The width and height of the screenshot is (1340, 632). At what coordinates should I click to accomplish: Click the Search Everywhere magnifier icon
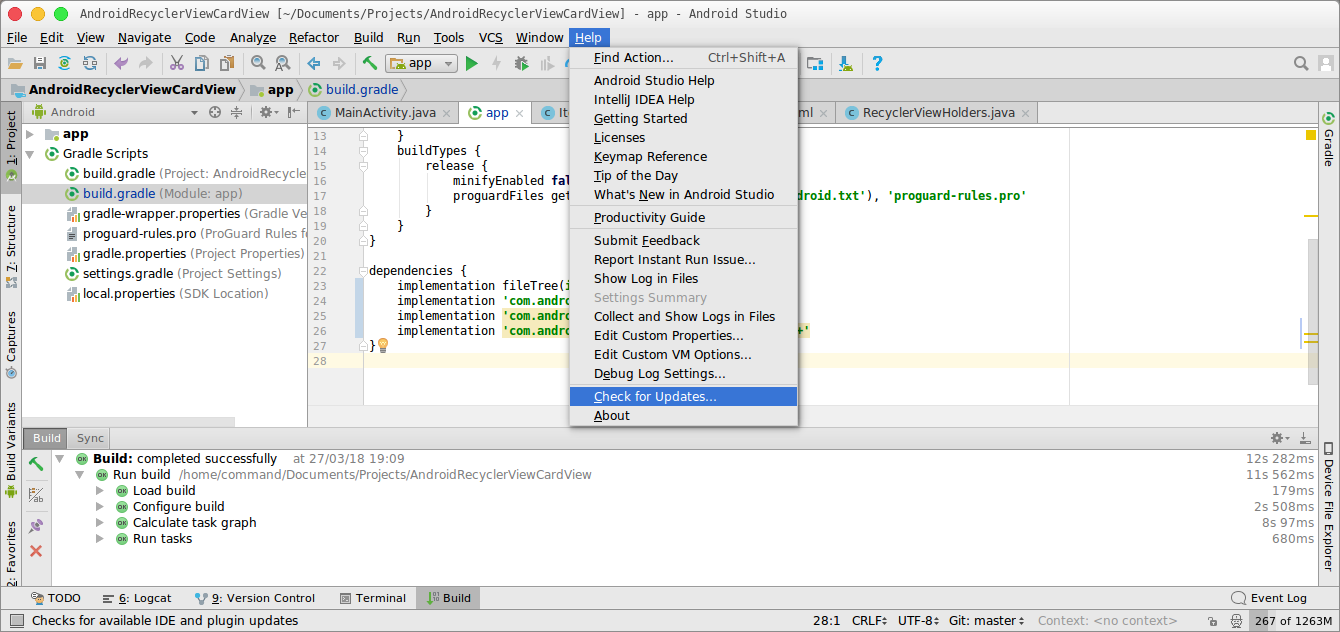pos(1302,62)
